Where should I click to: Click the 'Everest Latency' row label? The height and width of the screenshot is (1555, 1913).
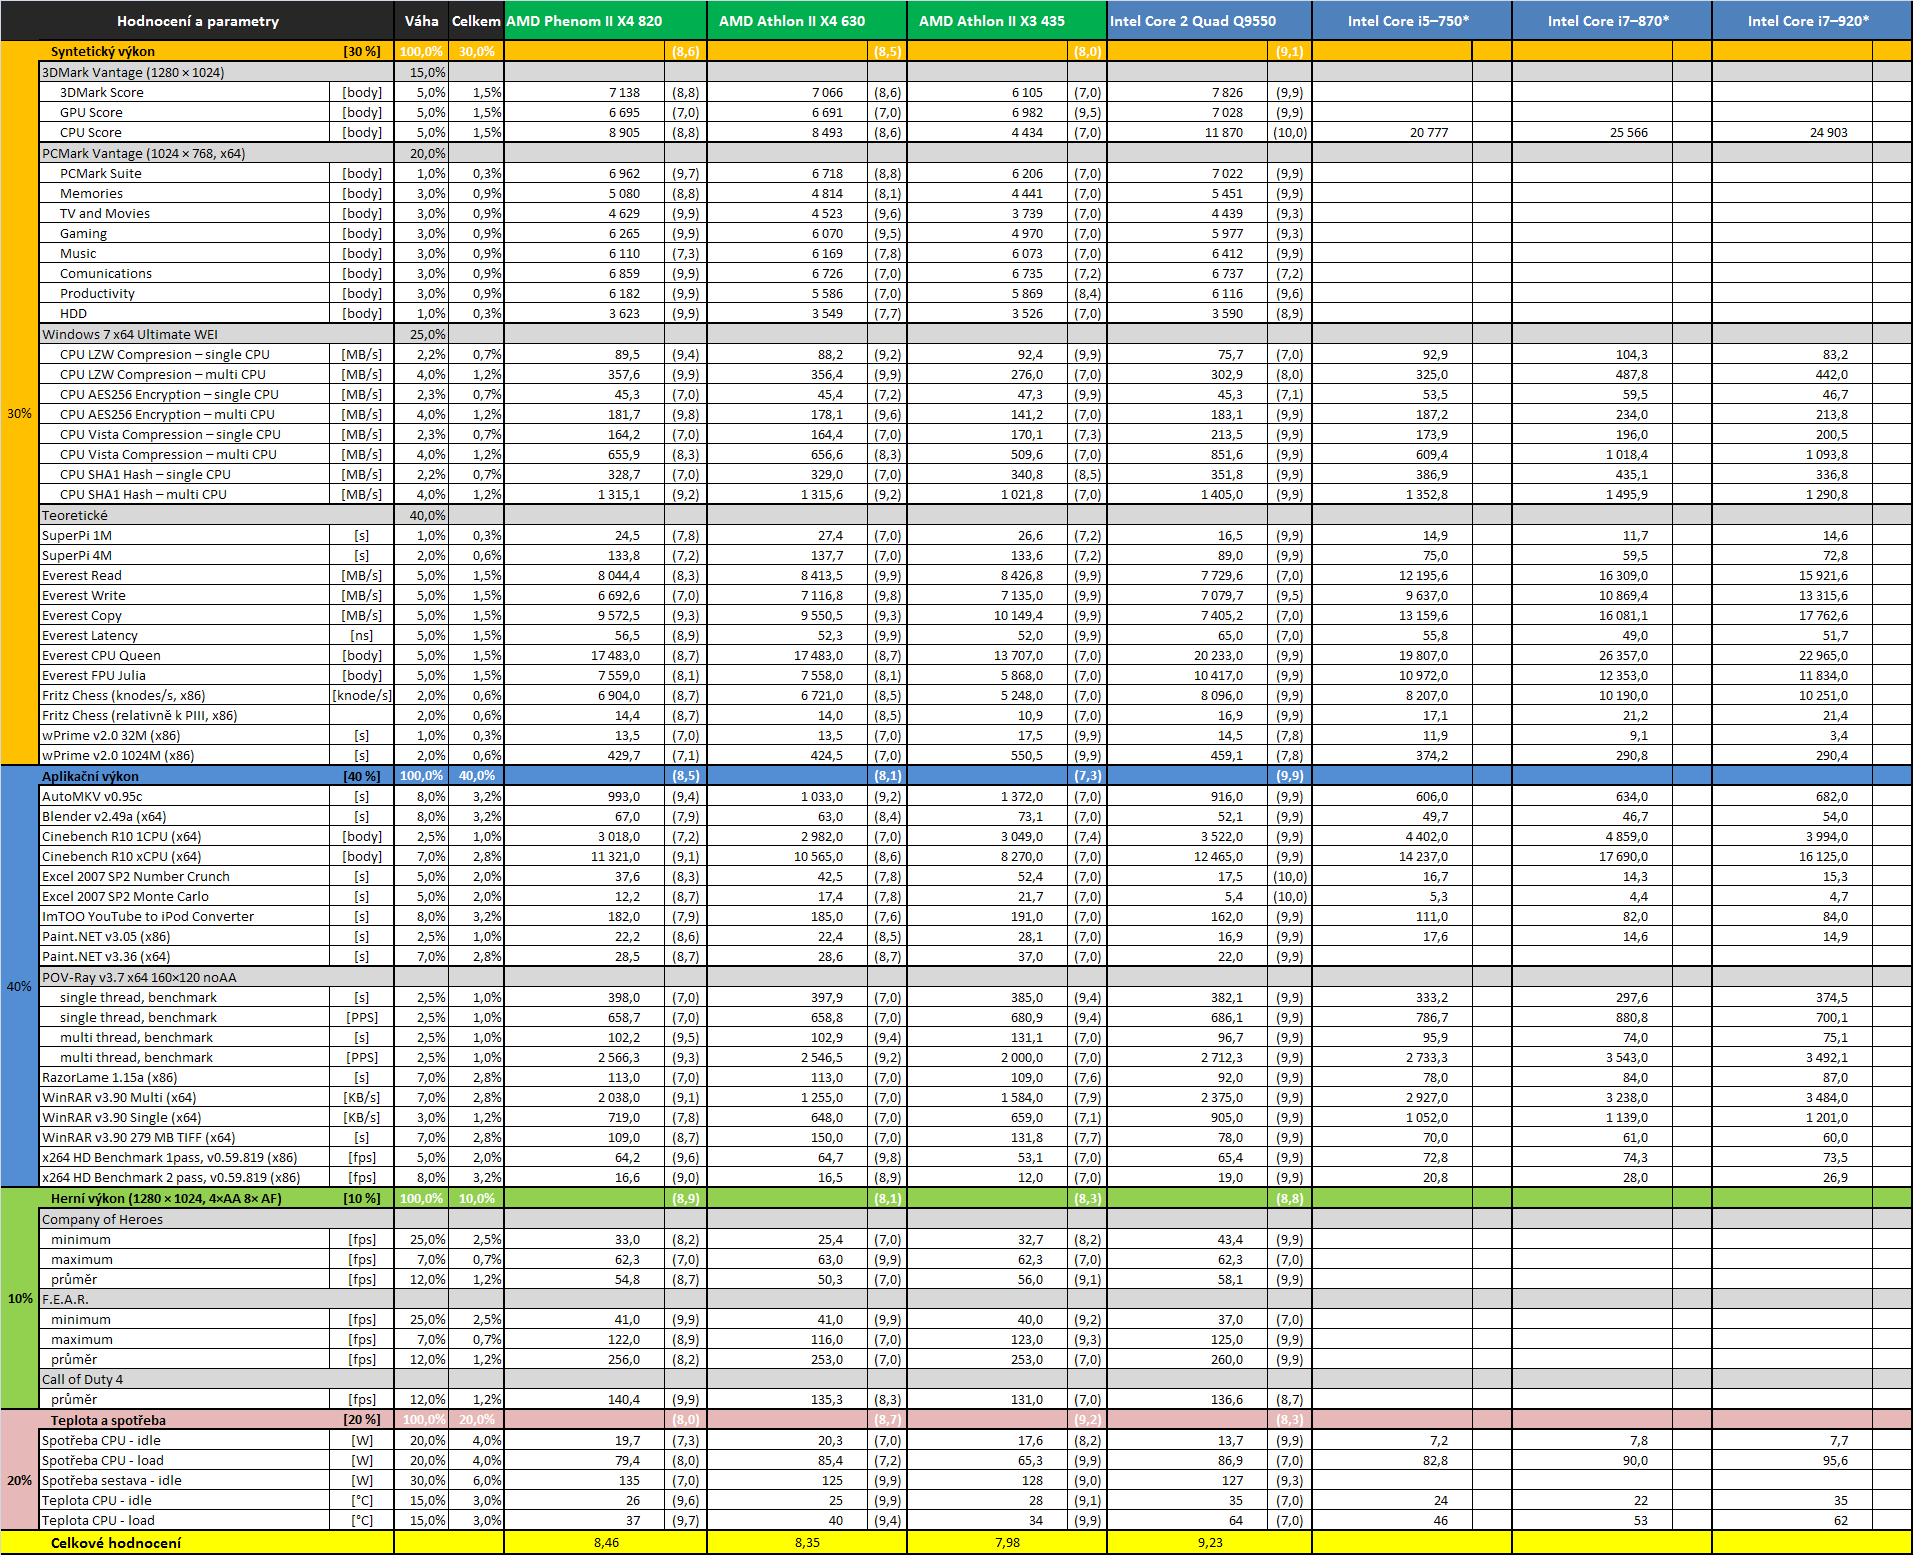(90, 635)
